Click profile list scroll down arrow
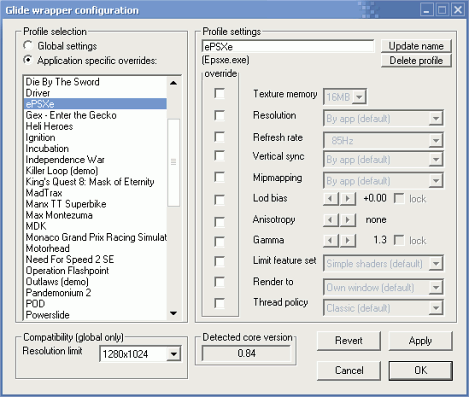 tap(173, 313)
